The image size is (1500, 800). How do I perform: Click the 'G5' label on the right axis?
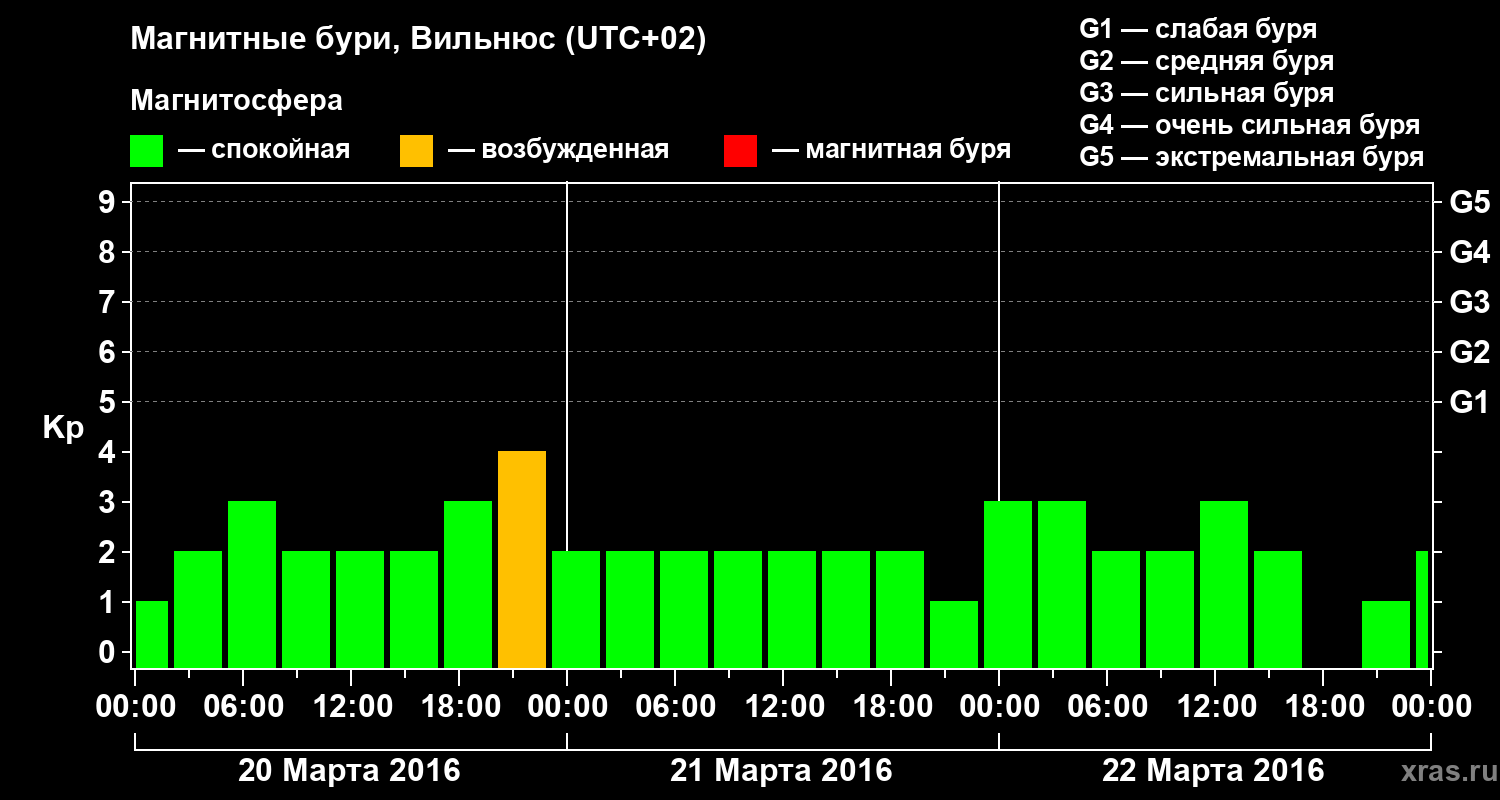pyautogui.click(x=1469, y=202)
